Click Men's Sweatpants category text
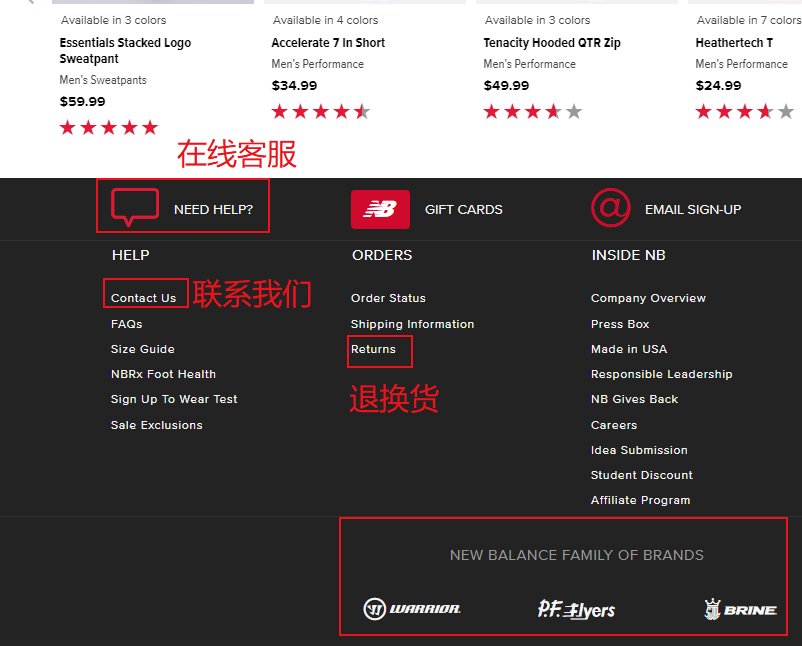Image resolution: width=802 pixels, height=646 pixels. tap(103, 80)
